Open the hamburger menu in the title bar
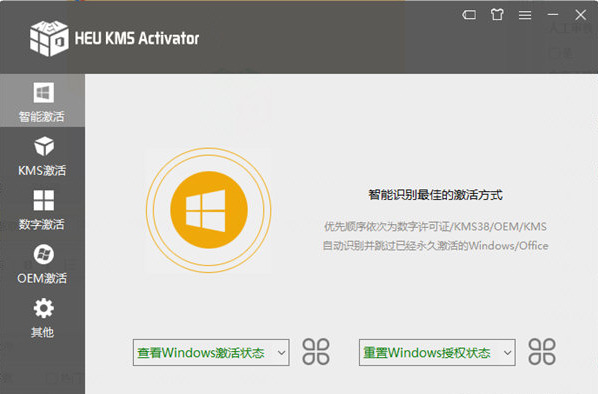 [525, 15]
